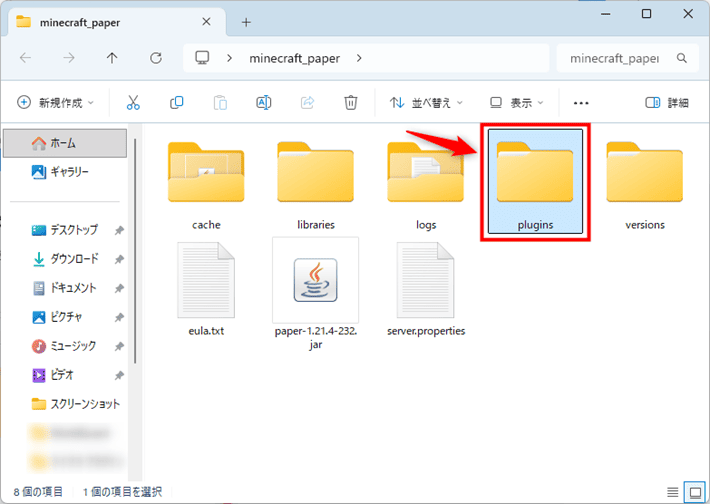710x504 pixels.
Task: Click the search magnifier icon
Action: 681,58
